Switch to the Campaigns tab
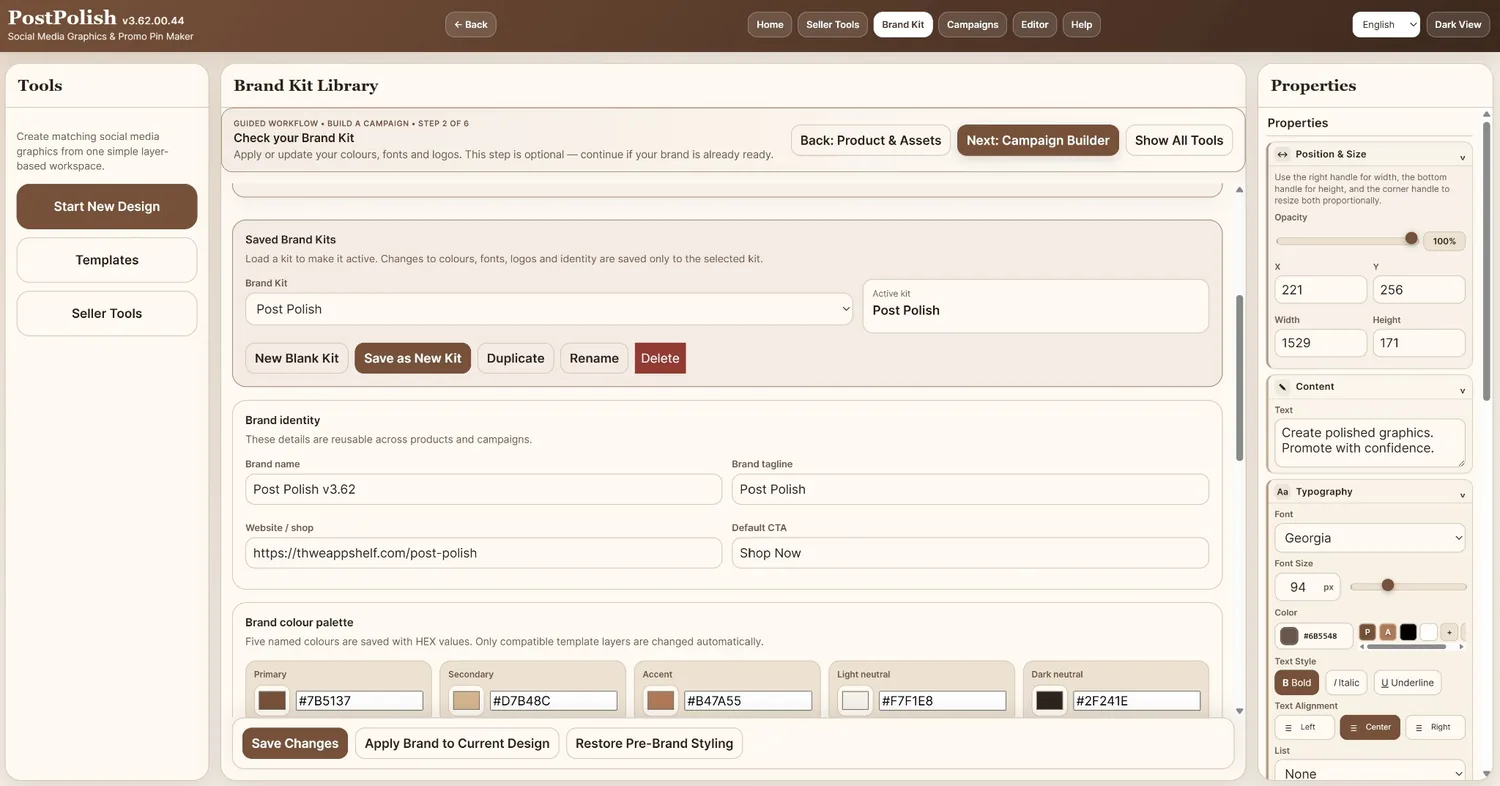 tap(973, 25)
